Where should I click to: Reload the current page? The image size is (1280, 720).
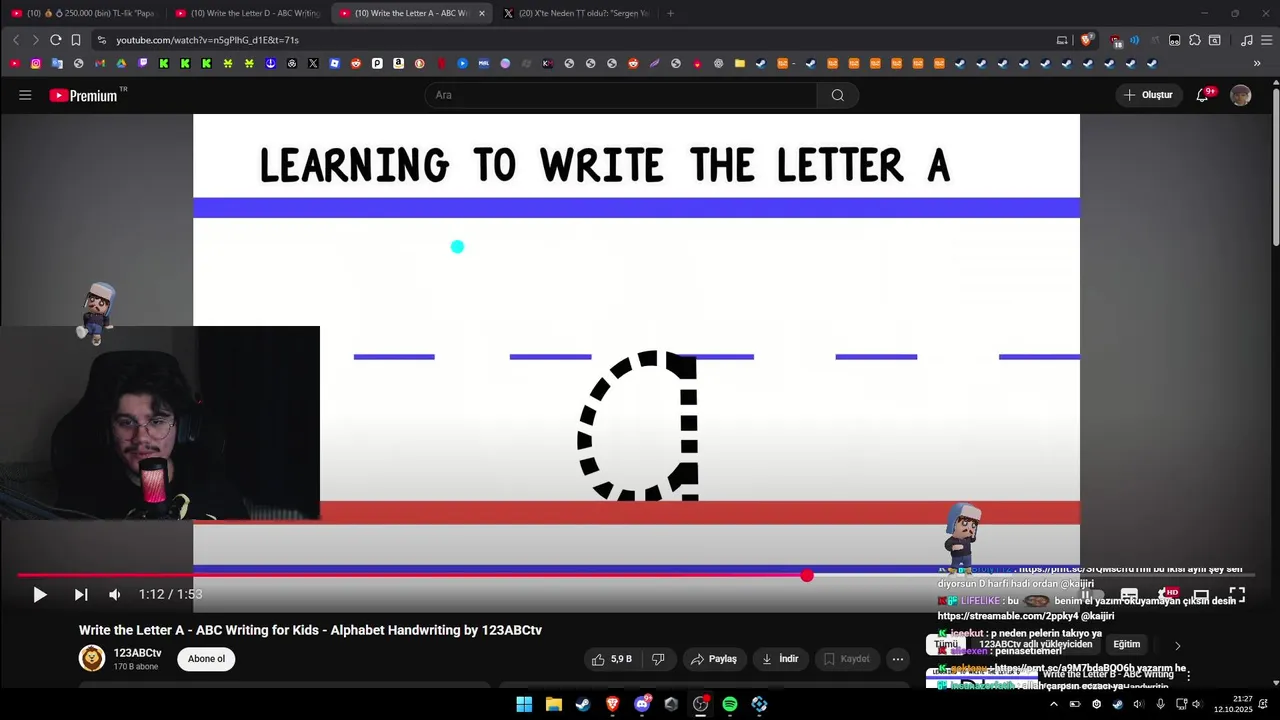click(x=55, y=40)
